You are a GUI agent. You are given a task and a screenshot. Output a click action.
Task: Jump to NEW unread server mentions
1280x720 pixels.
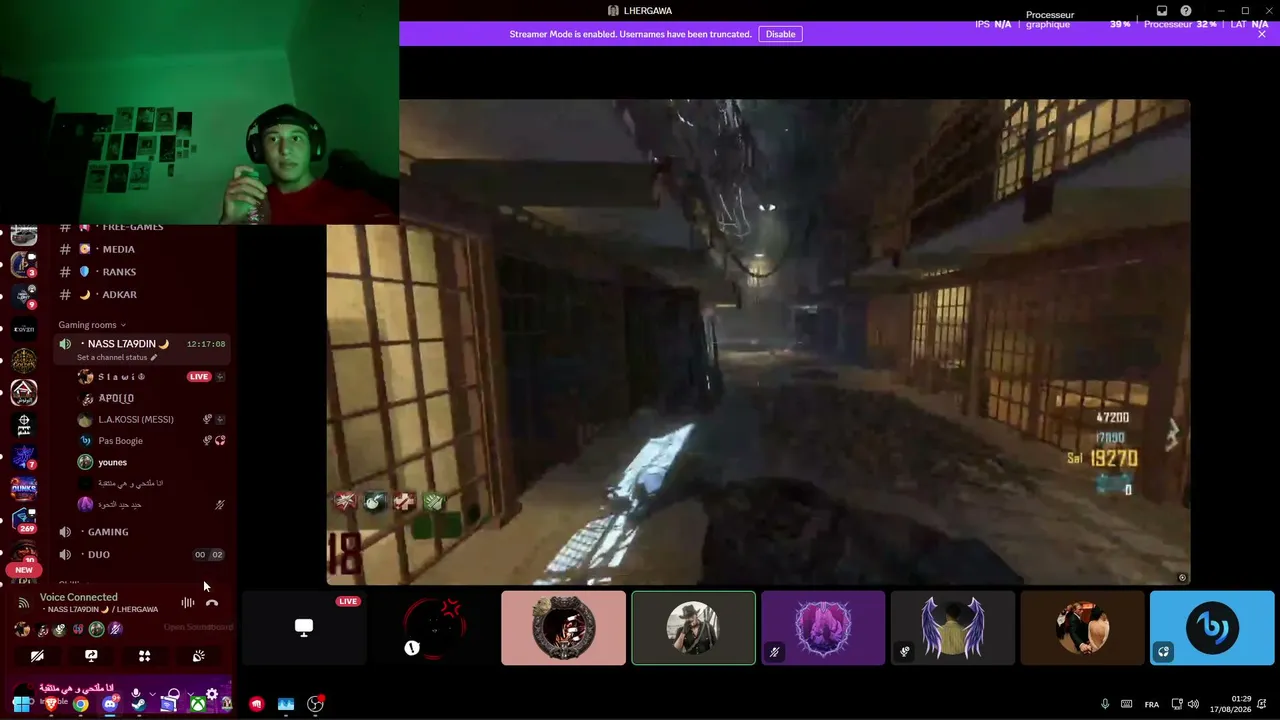pos(24,570)
